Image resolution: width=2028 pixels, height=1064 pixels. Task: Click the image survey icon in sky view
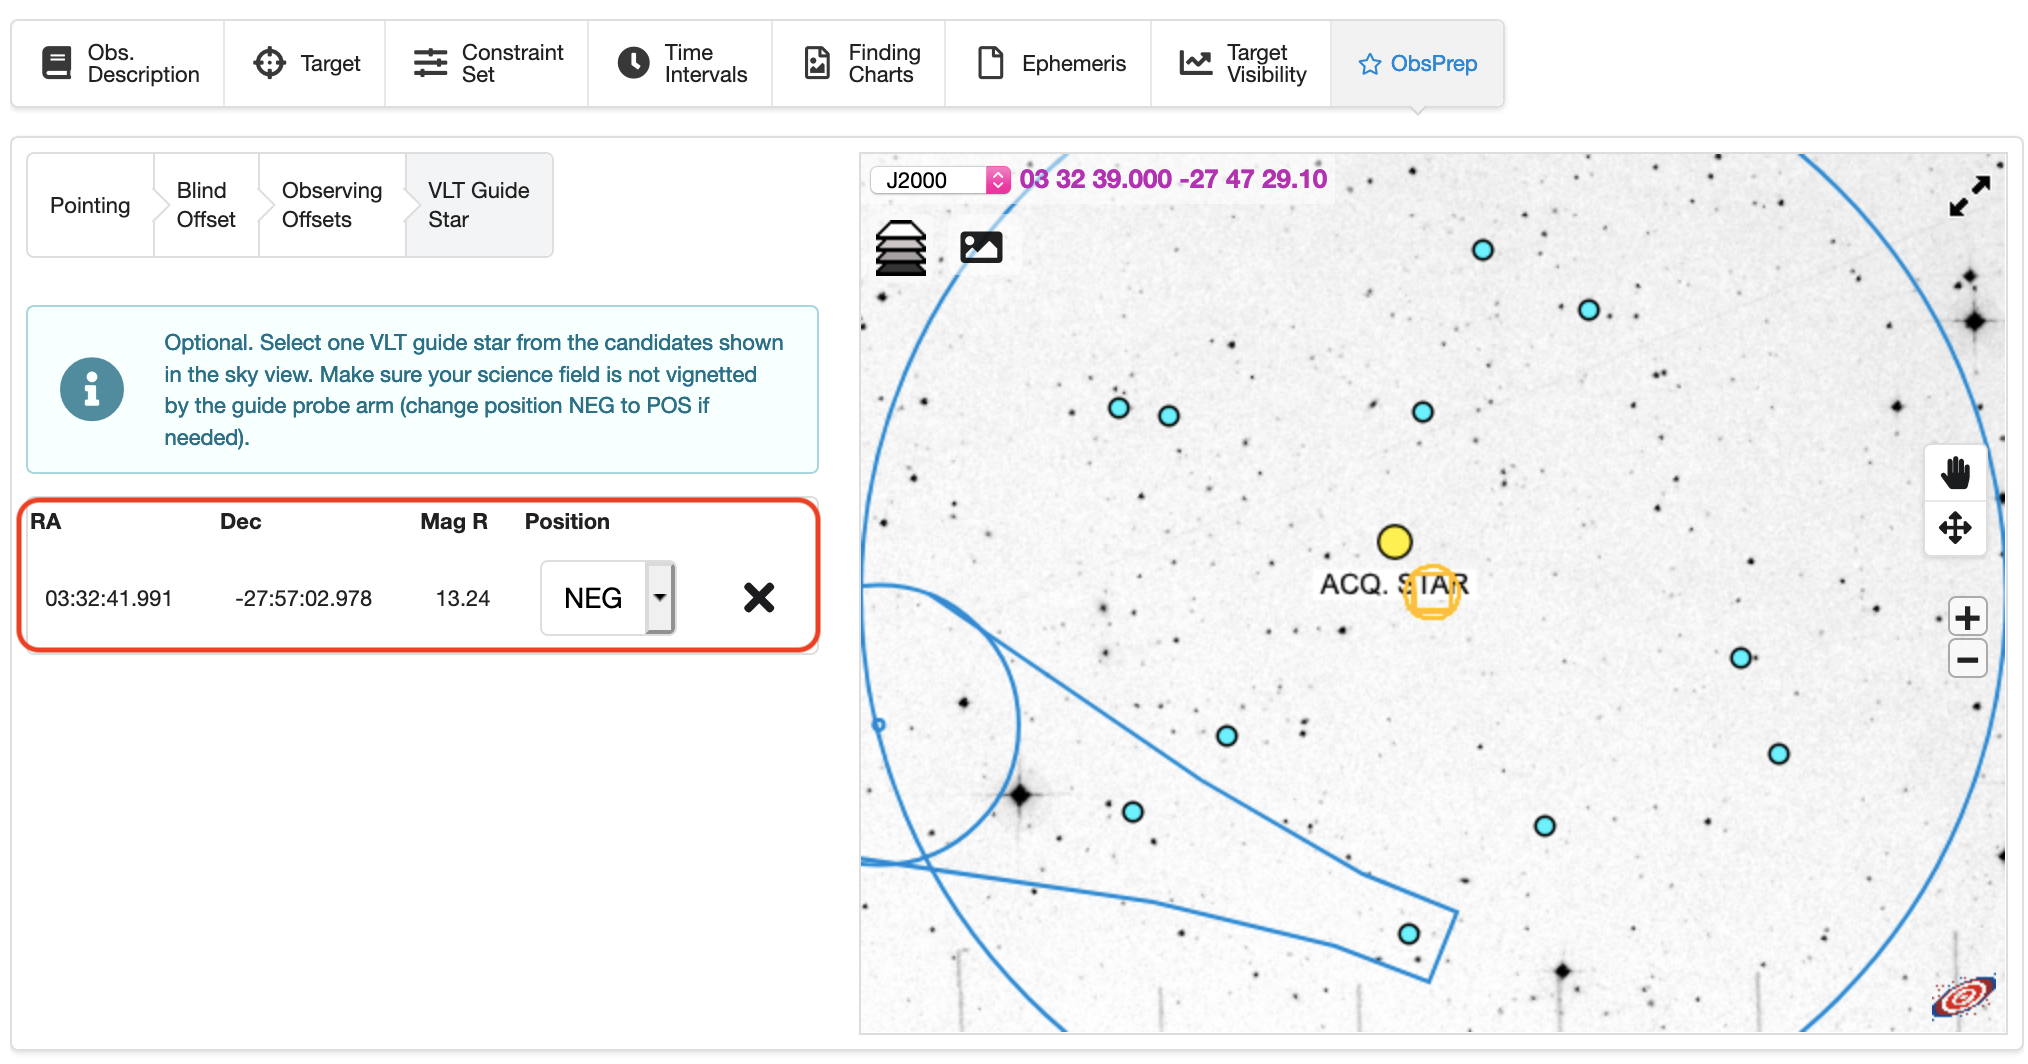(981, 247)
